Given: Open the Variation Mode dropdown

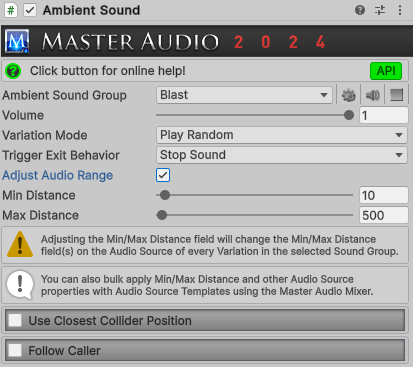Looking at the screenshot, I should click(282, 135).
